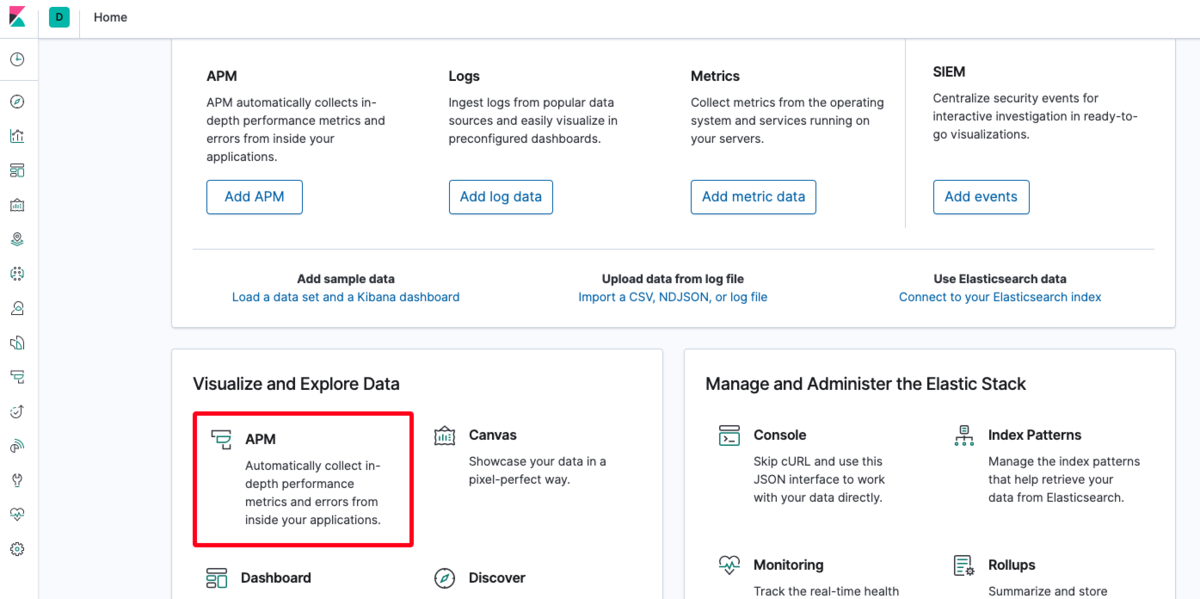The width and height of the screenshot is (1200, 599).
Task: Open Load a data set and Kibana dashboard link
Action: pos(346,297)
